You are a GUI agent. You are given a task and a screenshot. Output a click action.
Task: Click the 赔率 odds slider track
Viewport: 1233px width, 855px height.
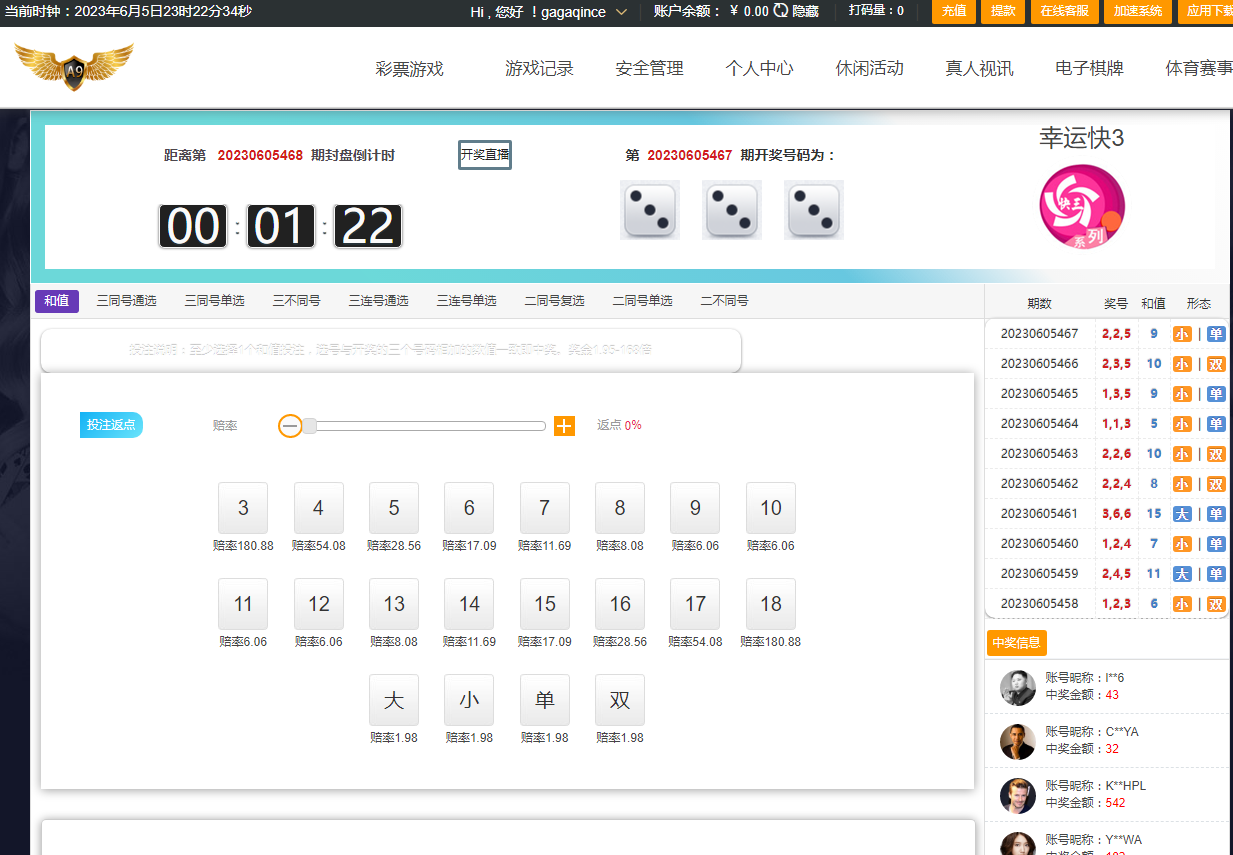pos(430,426)
